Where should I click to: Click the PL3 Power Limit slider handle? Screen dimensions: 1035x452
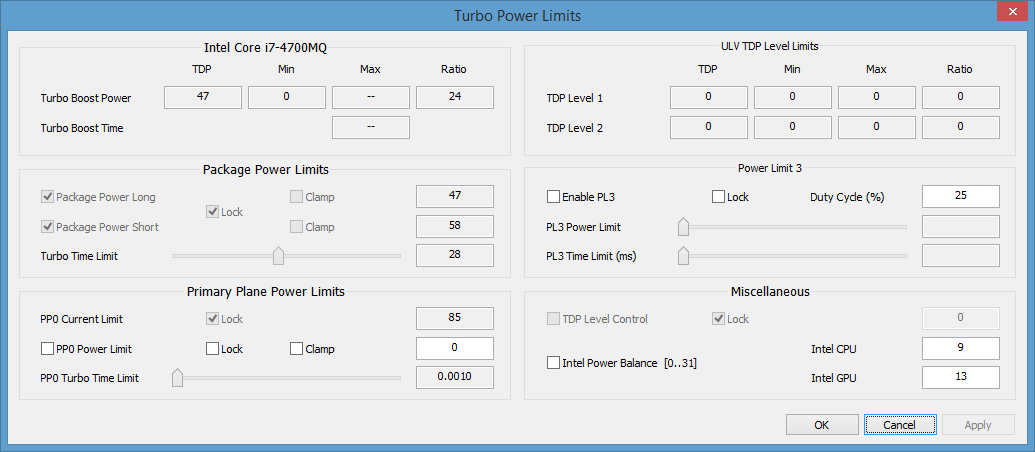683,226
